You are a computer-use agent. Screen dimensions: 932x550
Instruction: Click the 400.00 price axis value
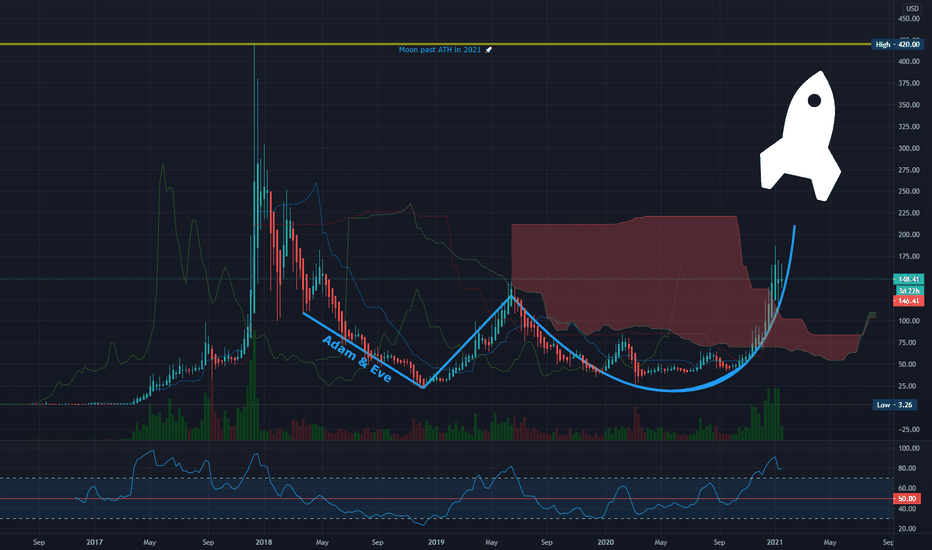[x=909, y=62]
